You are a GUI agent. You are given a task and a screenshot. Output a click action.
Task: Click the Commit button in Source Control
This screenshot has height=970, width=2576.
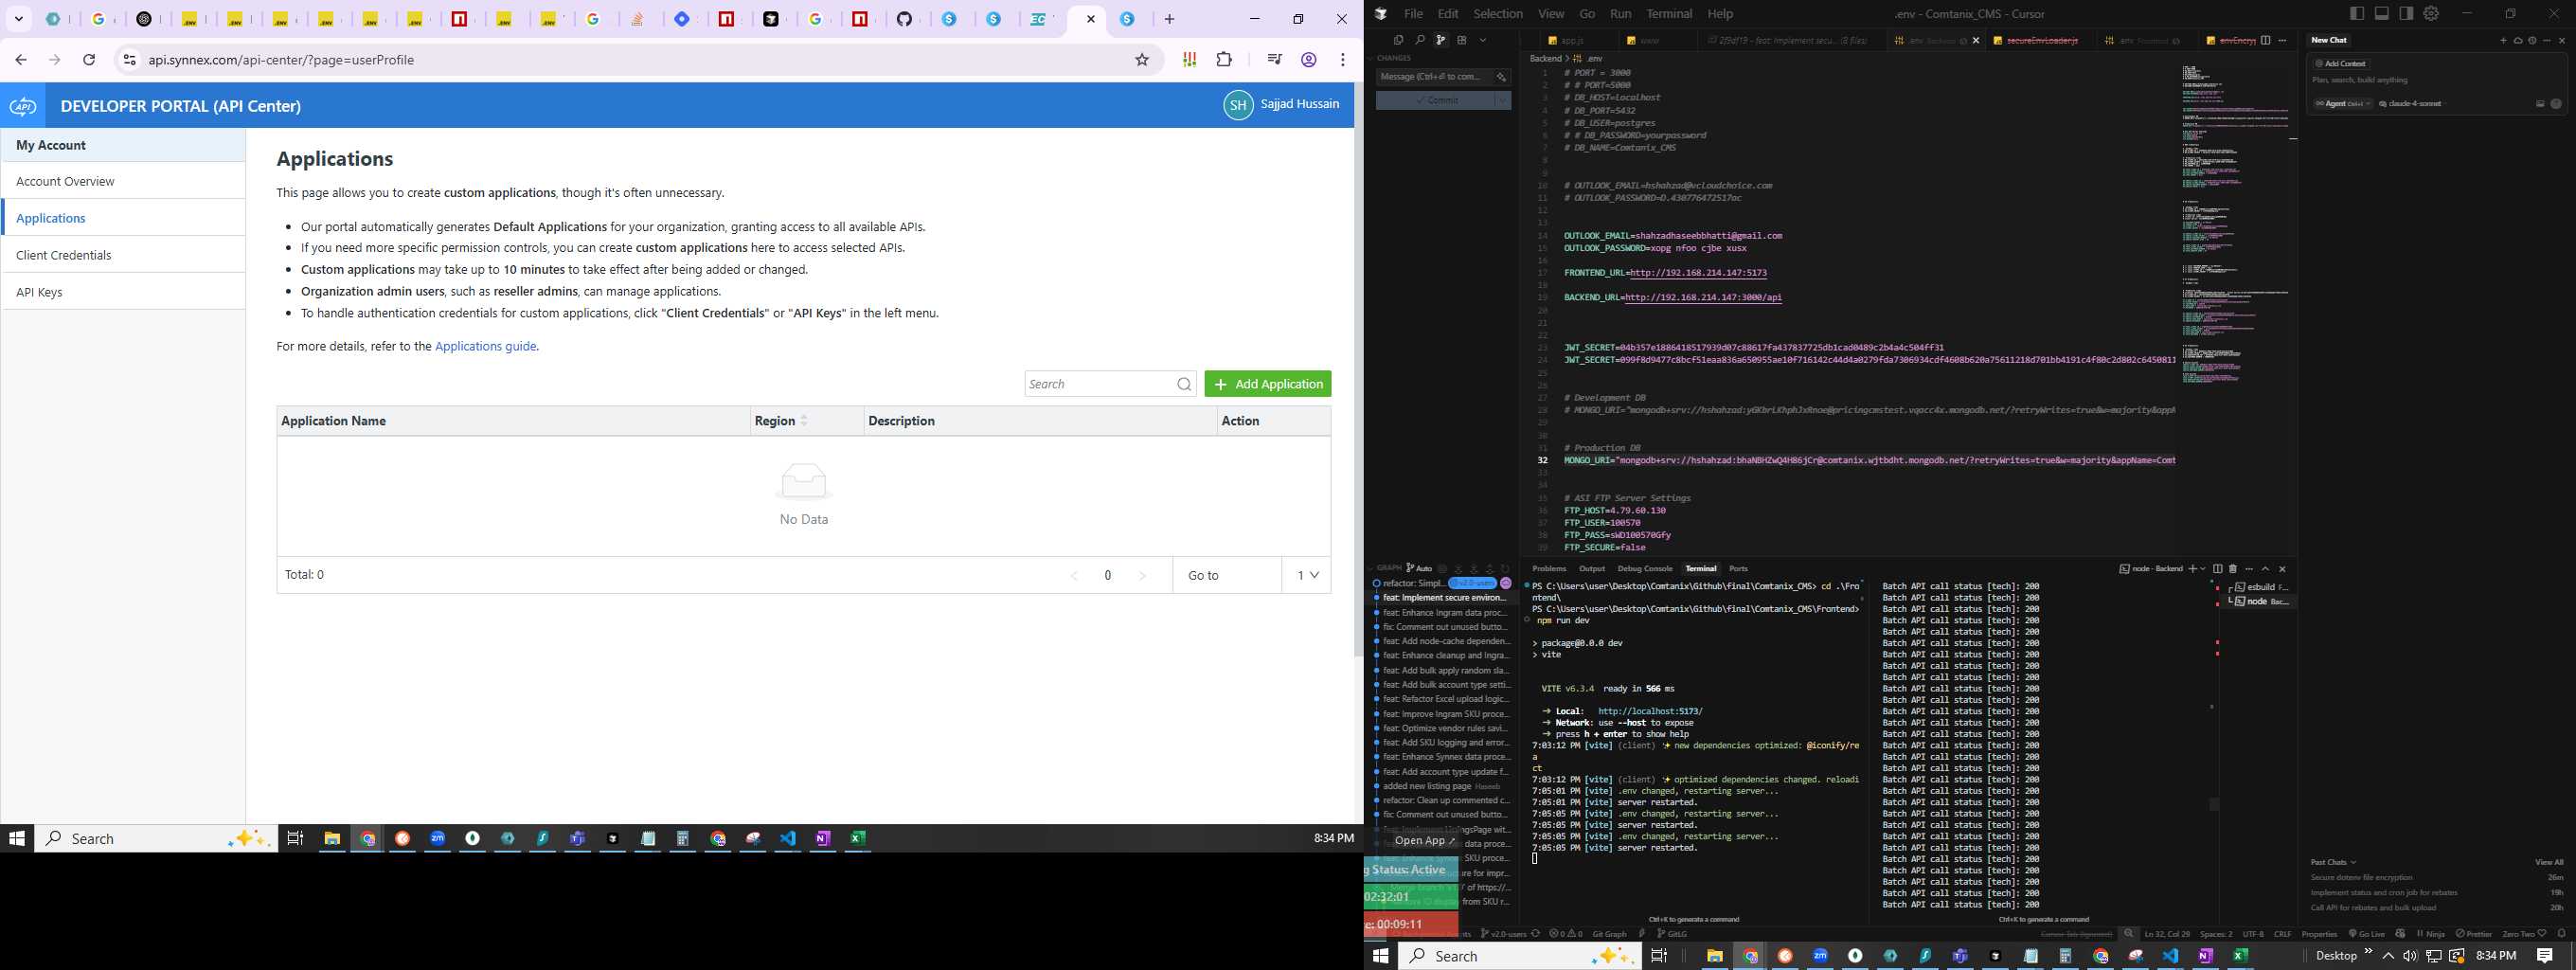coord(1435,100)
